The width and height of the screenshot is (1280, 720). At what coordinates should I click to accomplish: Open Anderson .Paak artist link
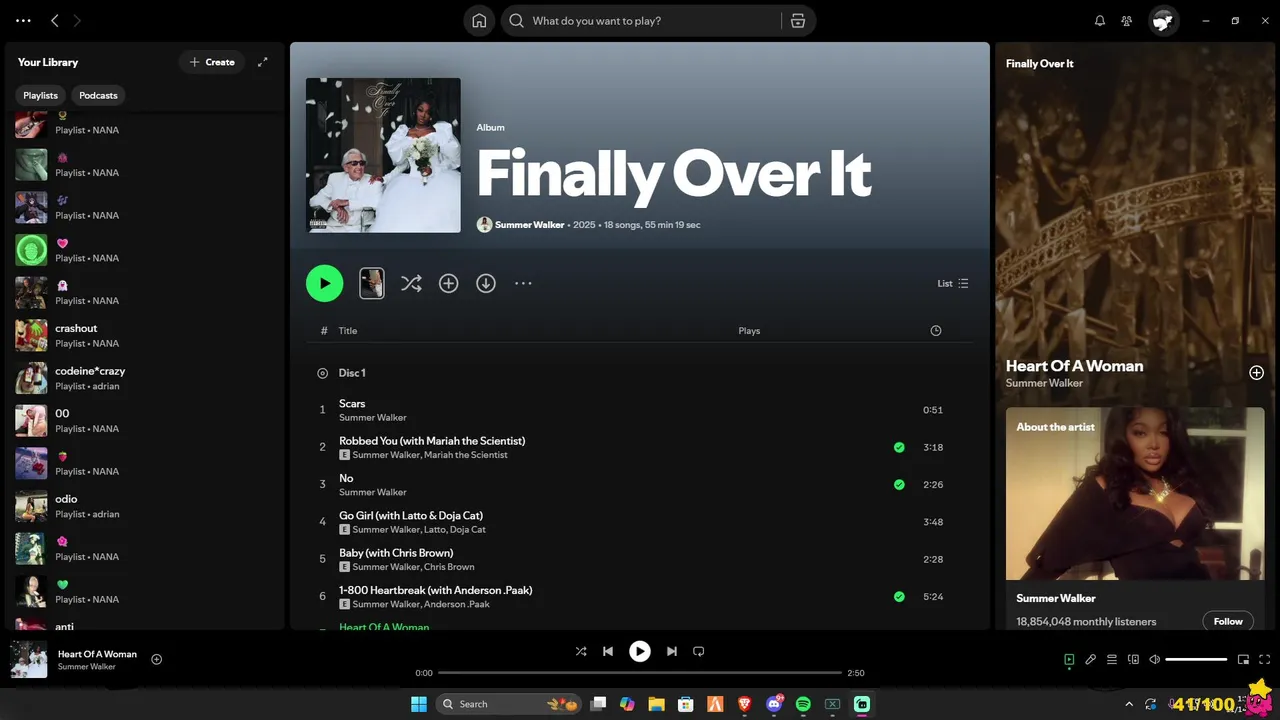457,604
